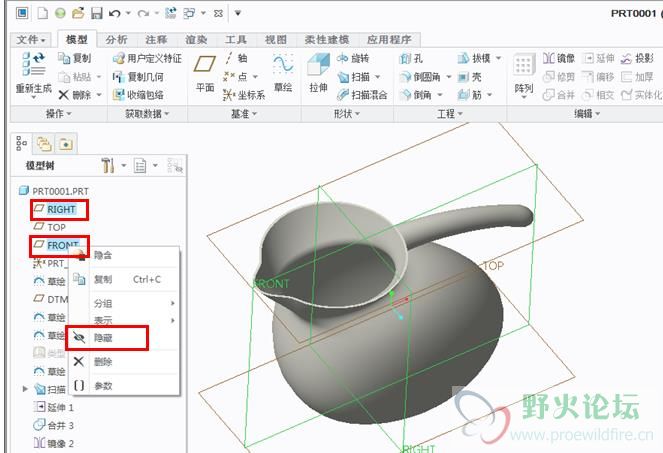Screen dimensions: 663x453
Task: Open the dropdown arrow next to 拔模 (Draft)
Action: pyautogui.click(x=498, y=58)
